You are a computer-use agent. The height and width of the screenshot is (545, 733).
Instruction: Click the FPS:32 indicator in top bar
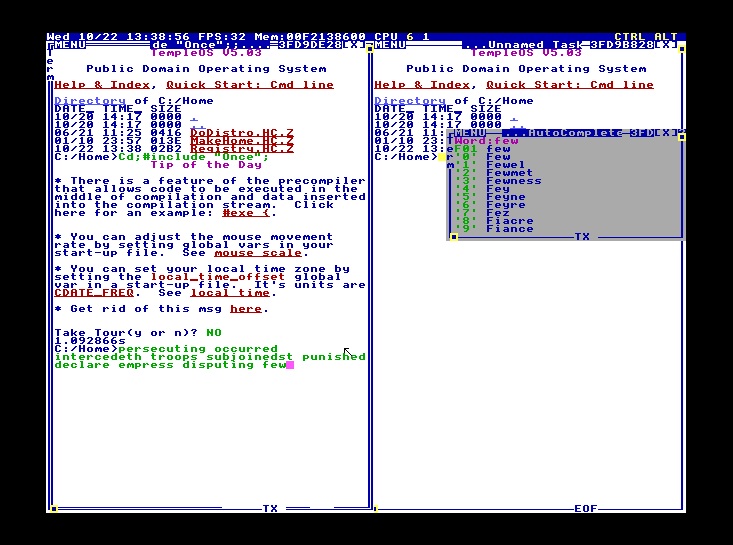(x=222, y=37)
